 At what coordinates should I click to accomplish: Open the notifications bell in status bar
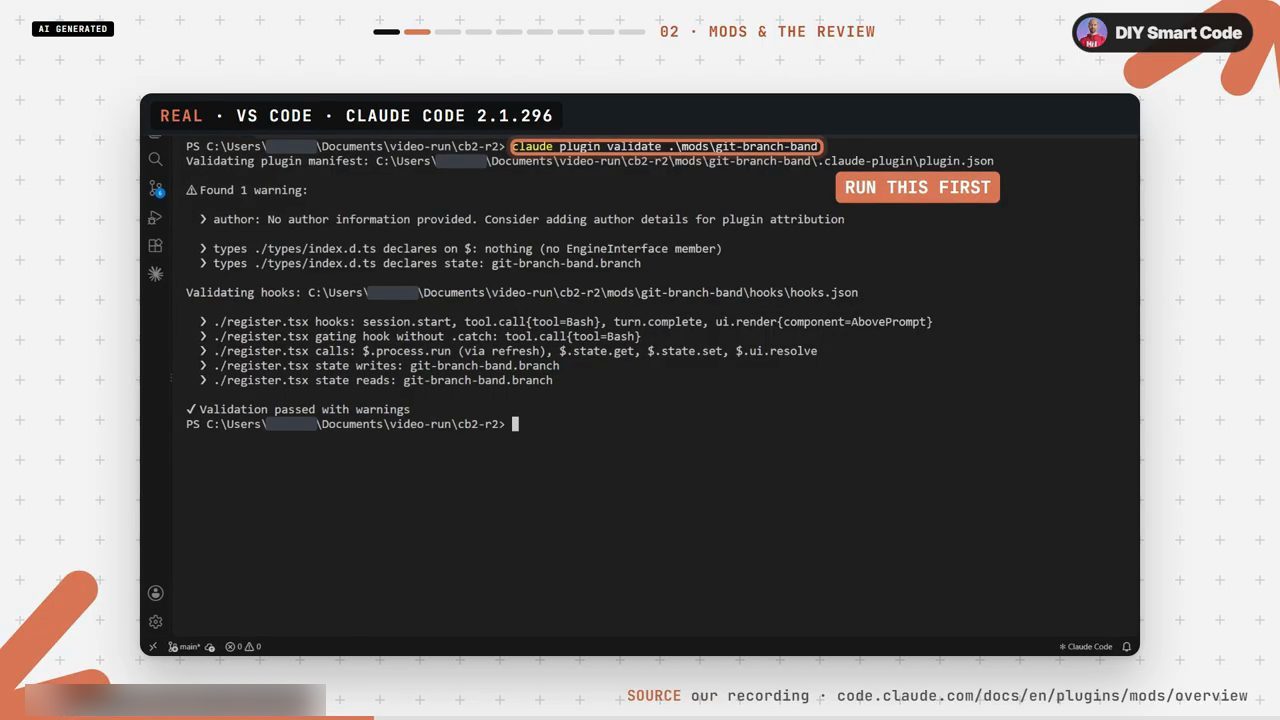point(1126,647)
